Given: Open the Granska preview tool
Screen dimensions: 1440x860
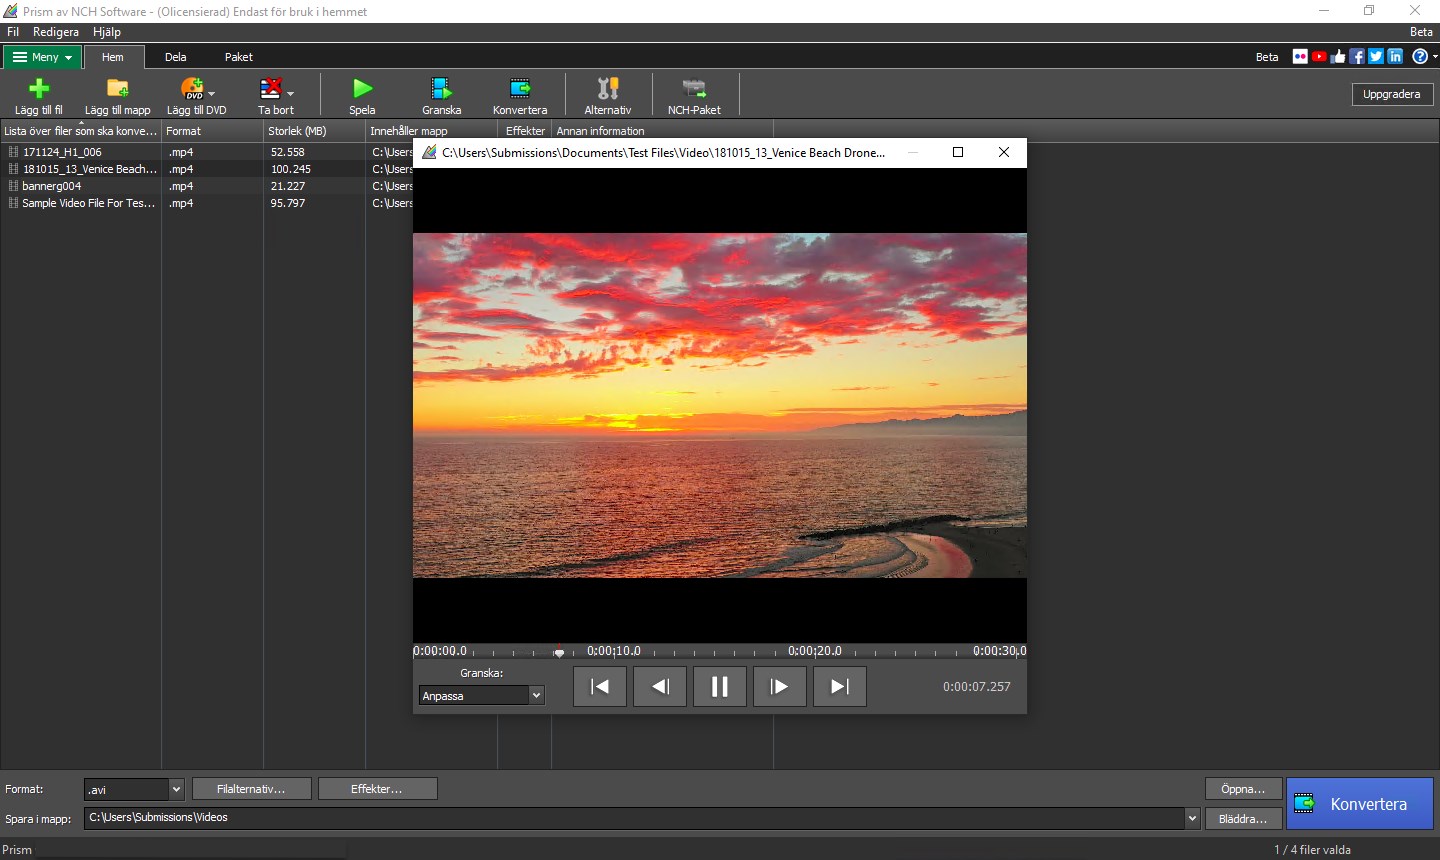Looking at the screenshot, I should pyautogui.click(x=441, y=90).
